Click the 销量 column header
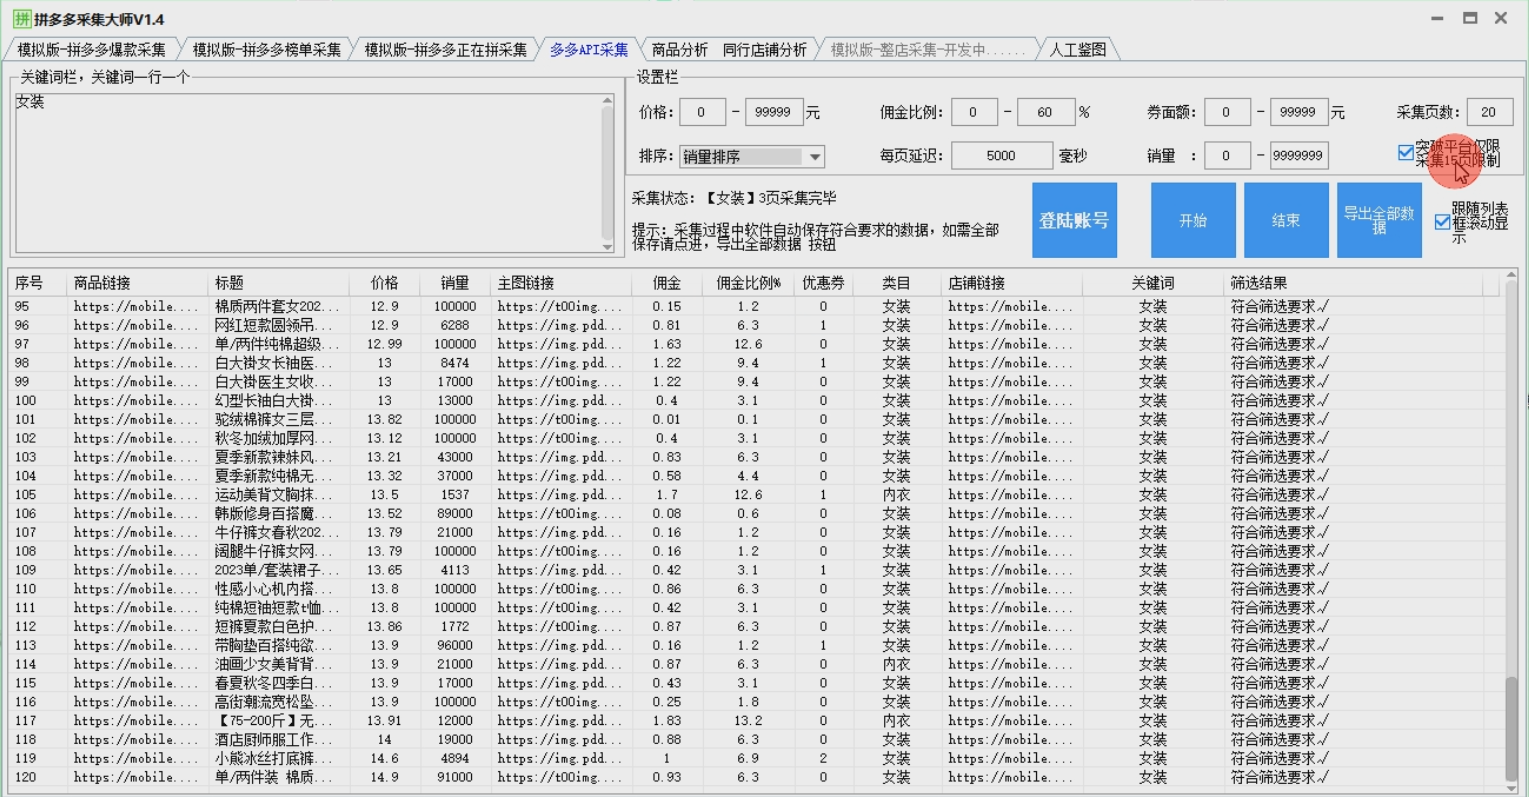1529x797 pixels. [x=455, y=283]
